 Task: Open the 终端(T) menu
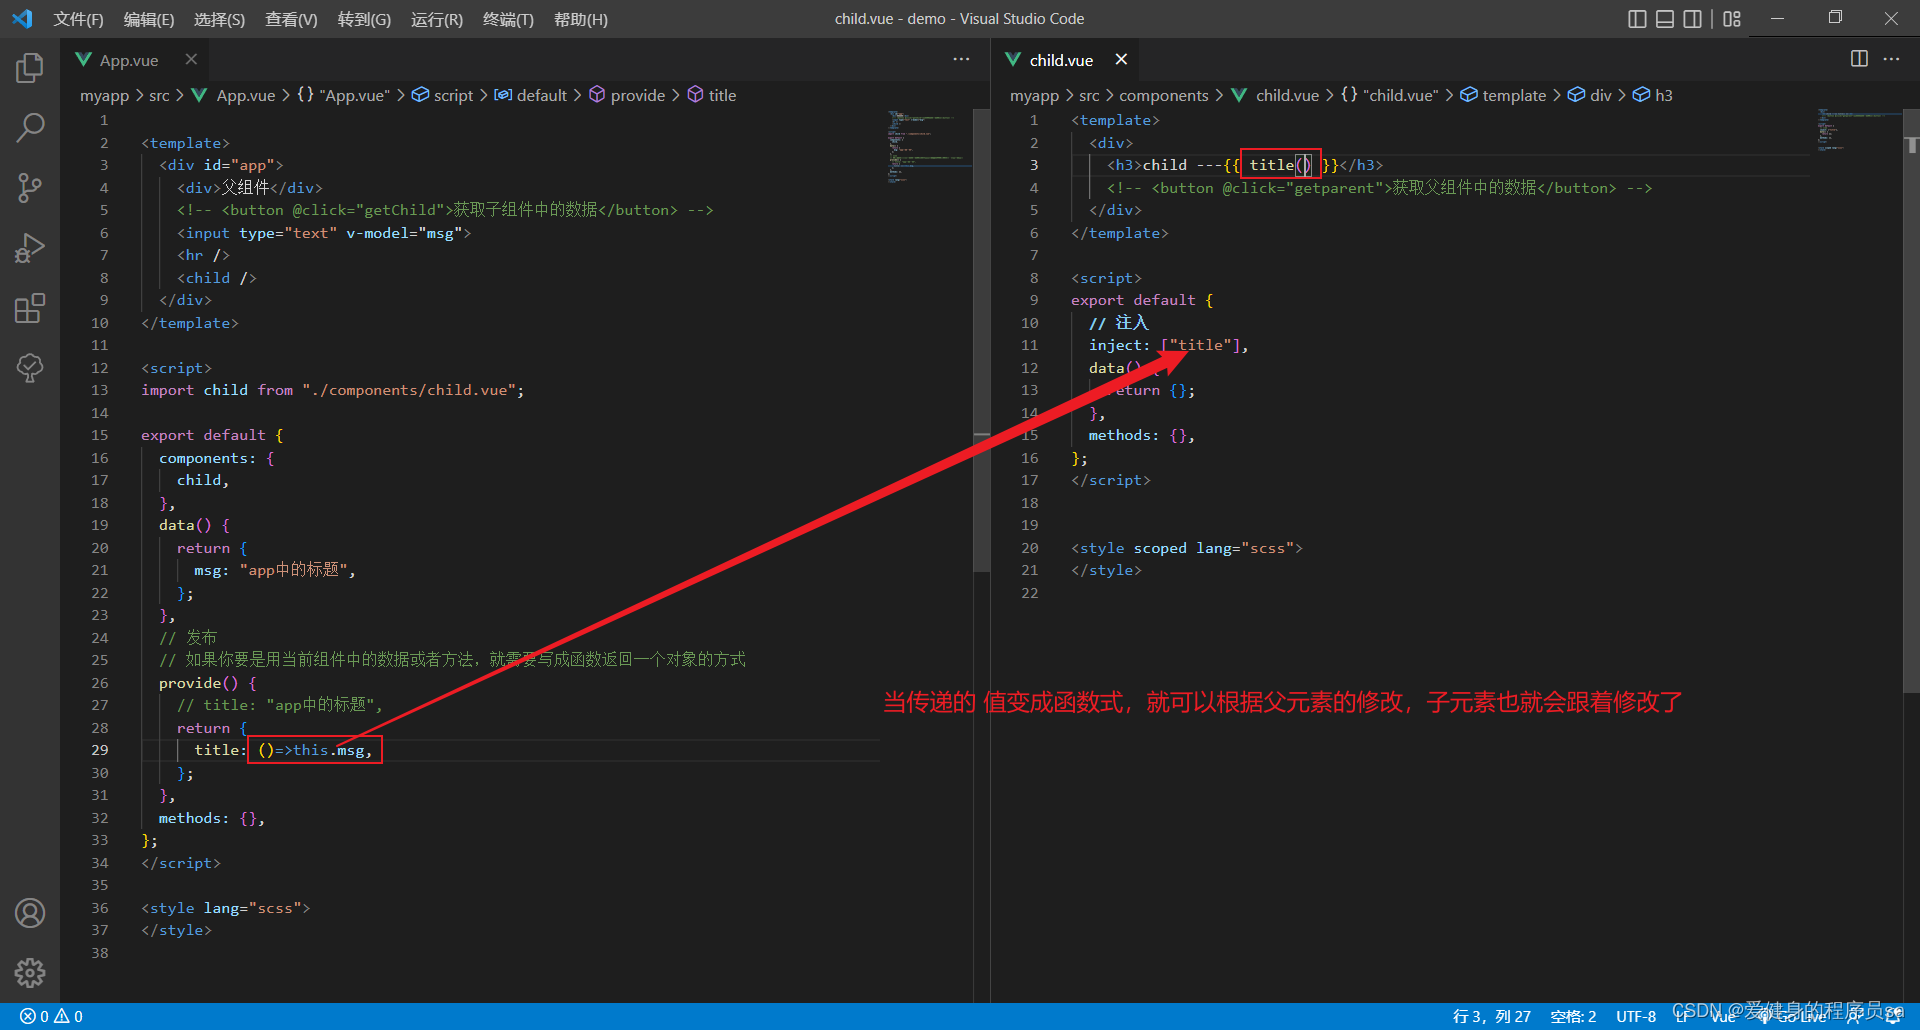tap(508, 19)
